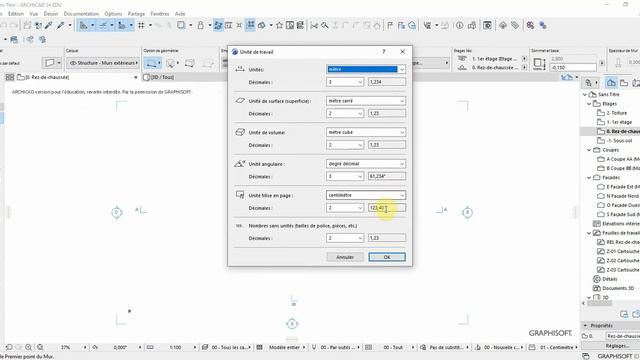
Task: Click the Modèle entier option in the bottom bar
Action: point(284,347)
